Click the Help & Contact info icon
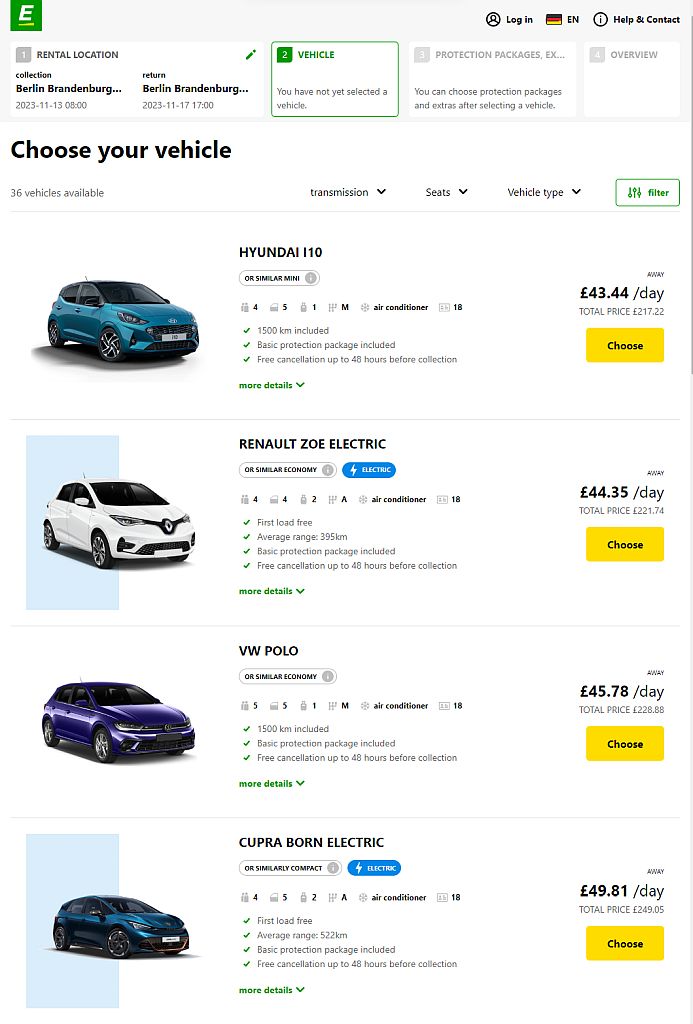 (600, 19)
